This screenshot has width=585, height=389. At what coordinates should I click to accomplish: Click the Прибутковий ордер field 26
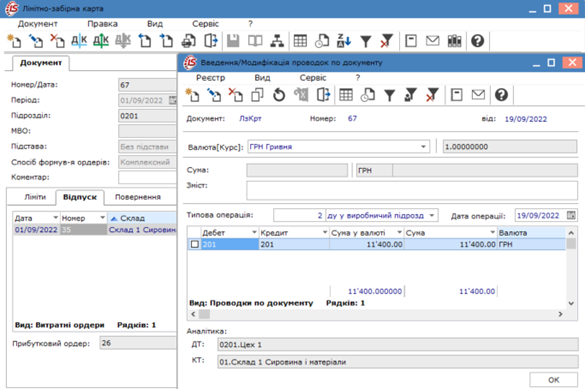pyautogui.click(x=138, y=343)
